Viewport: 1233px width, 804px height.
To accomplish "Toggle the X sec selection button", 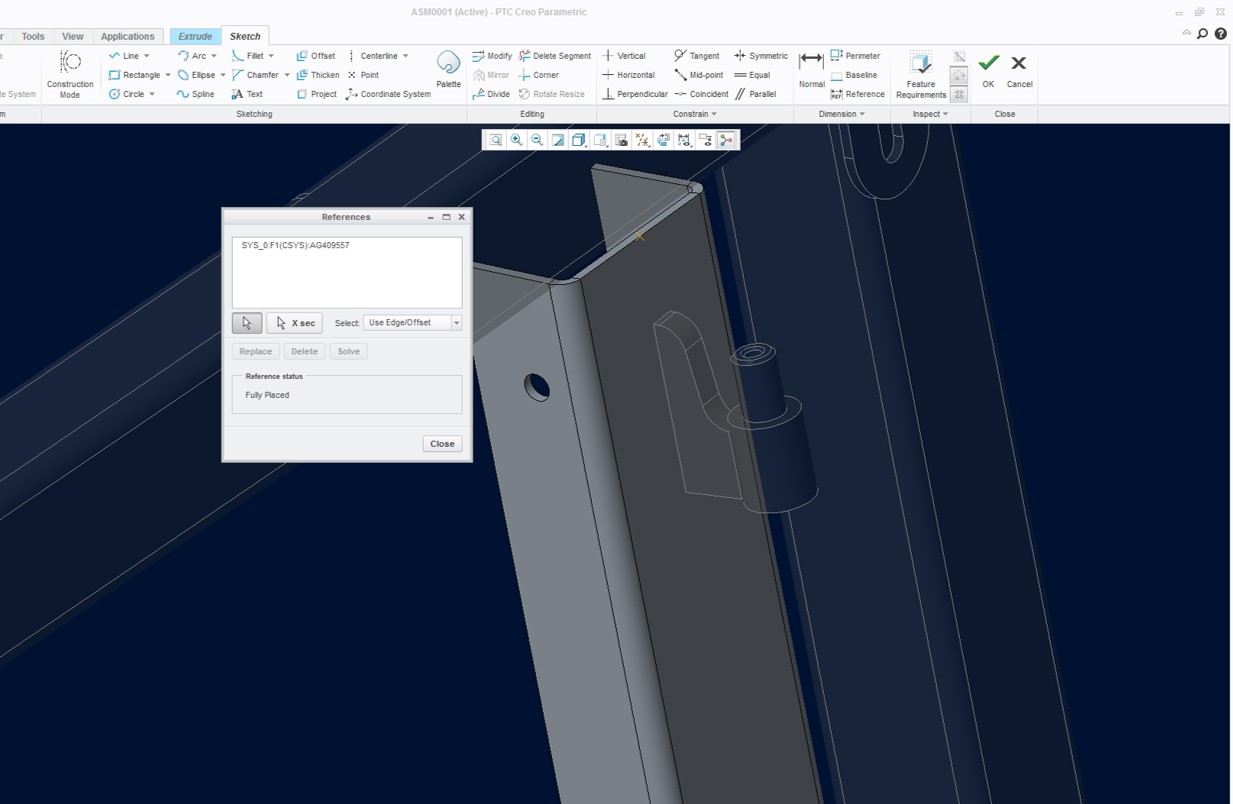I will pyautogui.click(x=295, y=323).
